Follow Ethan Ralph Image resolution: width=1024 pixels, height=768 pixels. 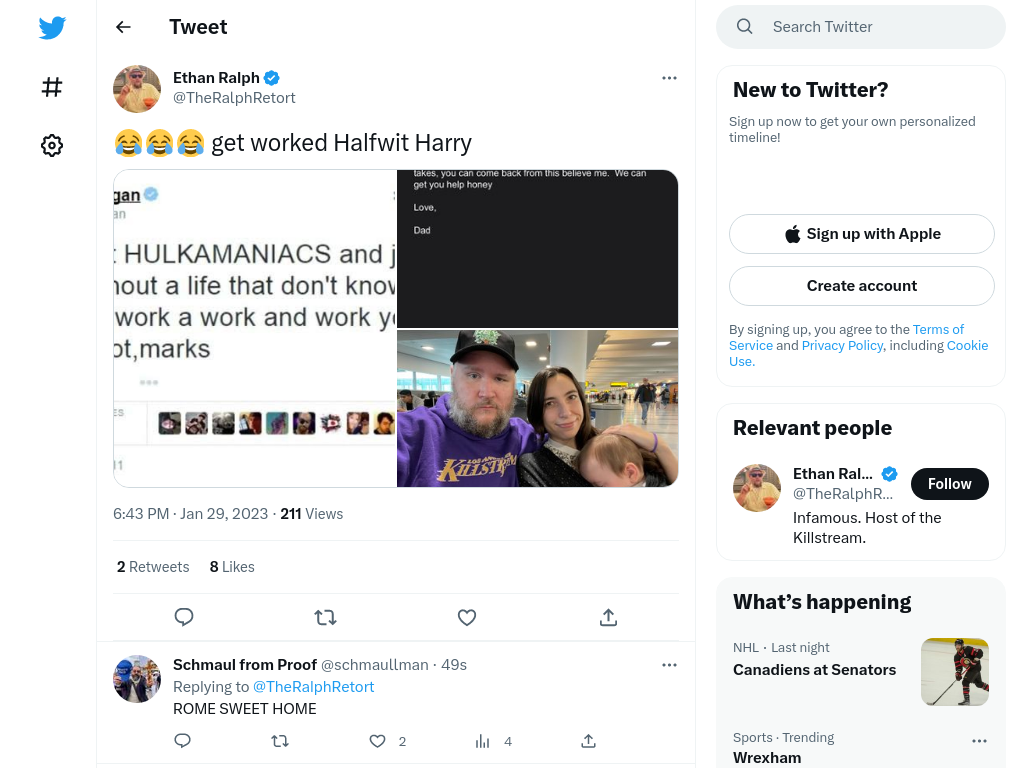click(950, 484)
